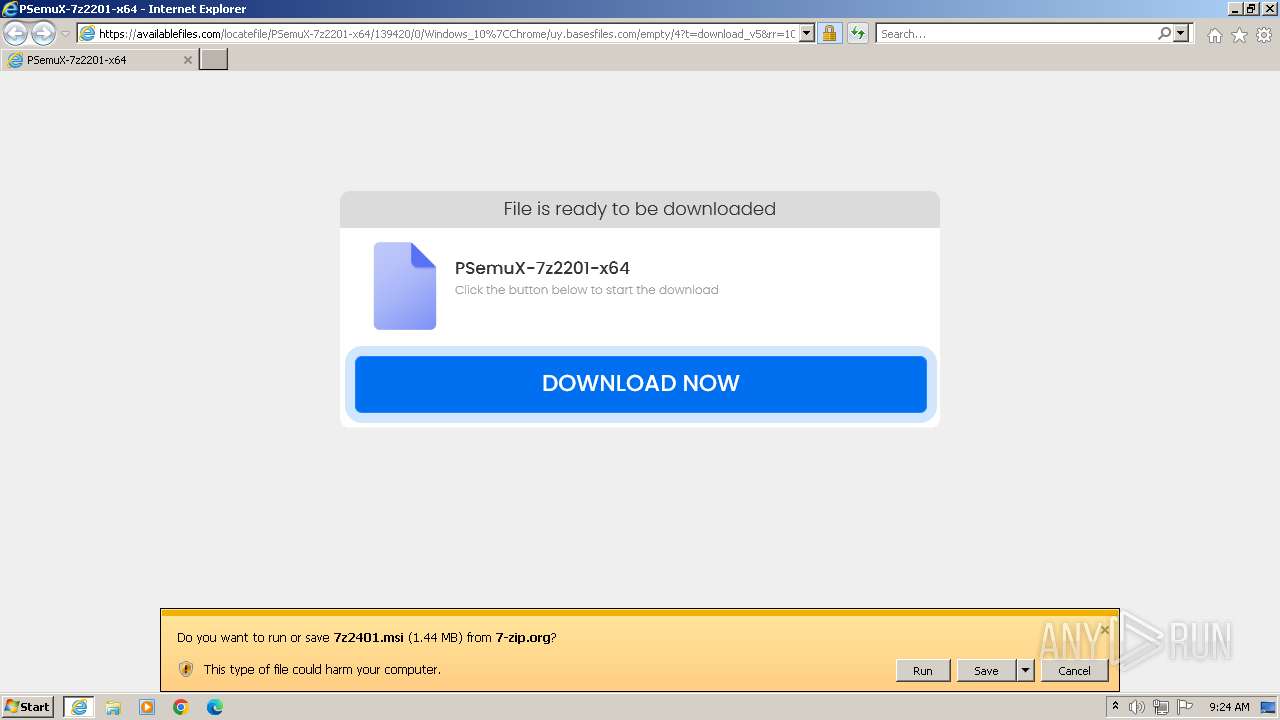Screen dimensions: 1280x720
Task: Open File Explorer from taskbar
Action: coord(113,707)
